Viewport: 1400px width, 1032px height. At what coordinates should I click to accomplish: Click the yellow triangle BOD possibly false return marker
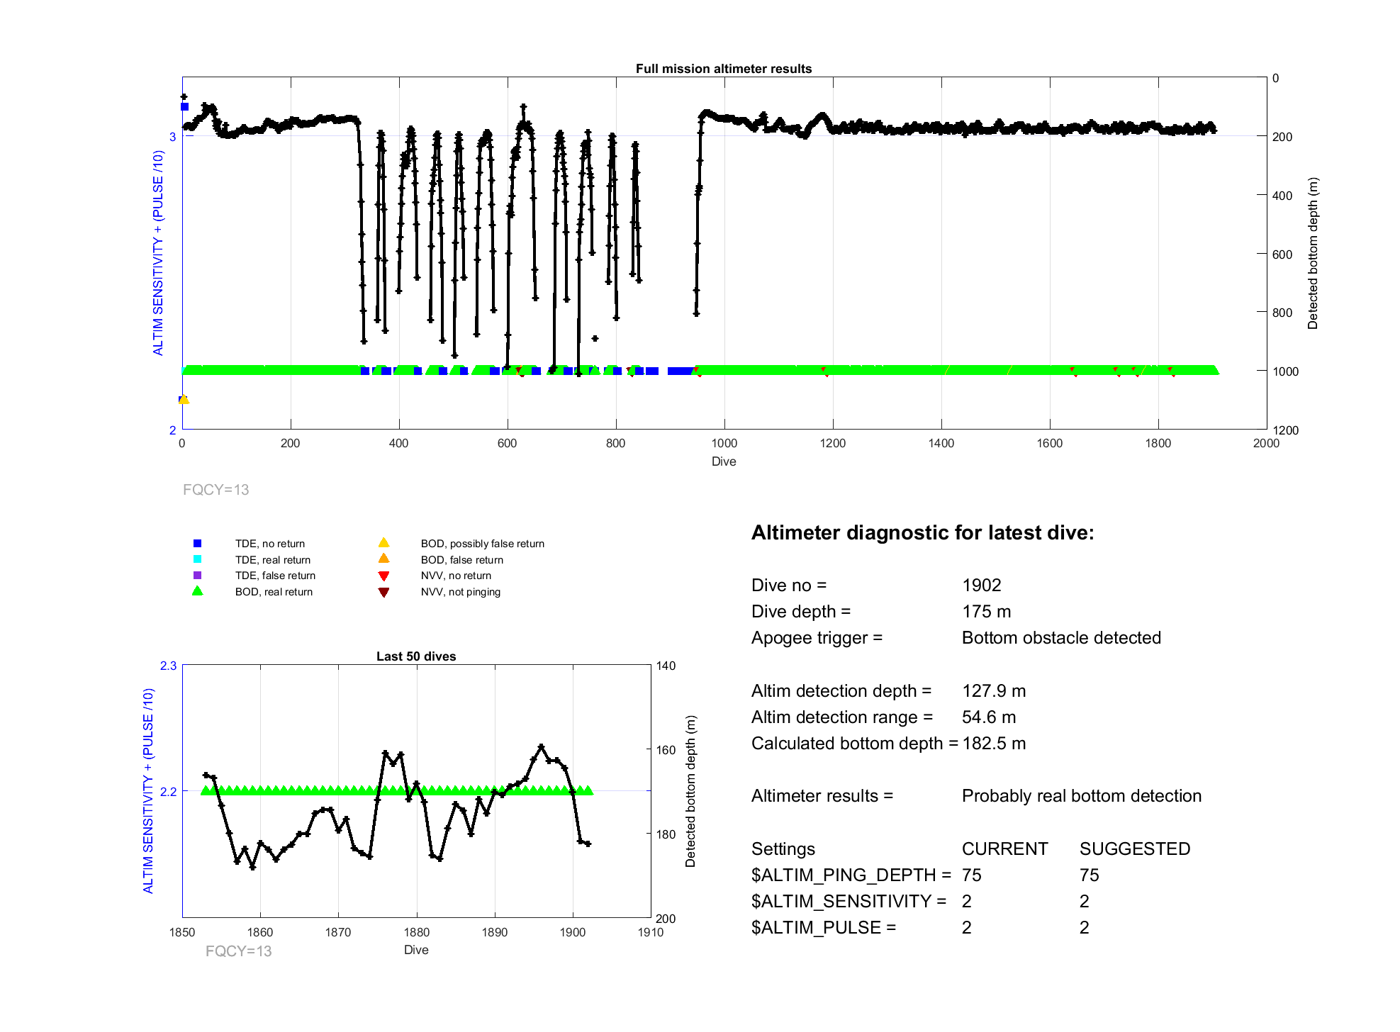(x=383, y=543)
